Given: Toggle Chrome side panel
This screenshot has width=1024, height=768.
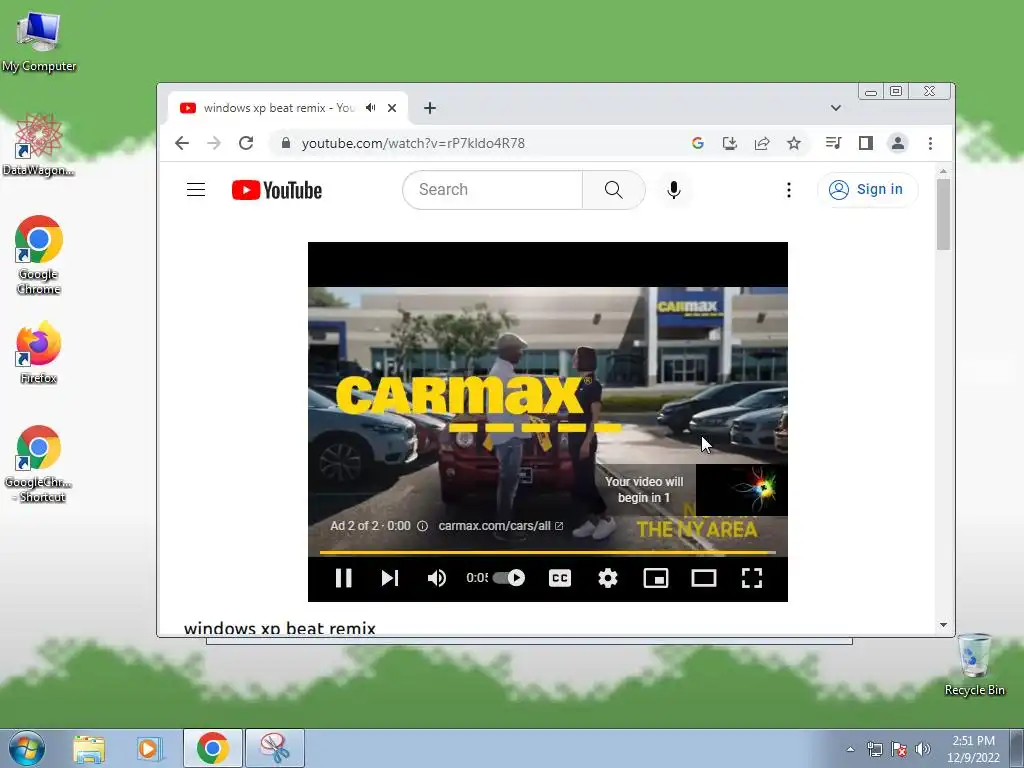Looking at the screenshot, I should [x=866, y=143].
